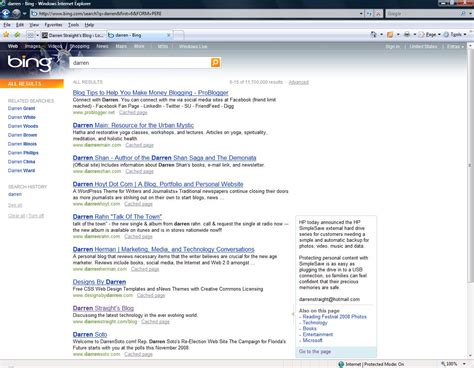Click the Print toolbar icon
This screenshot has height=368, width=474.
(x=407, y=34)
